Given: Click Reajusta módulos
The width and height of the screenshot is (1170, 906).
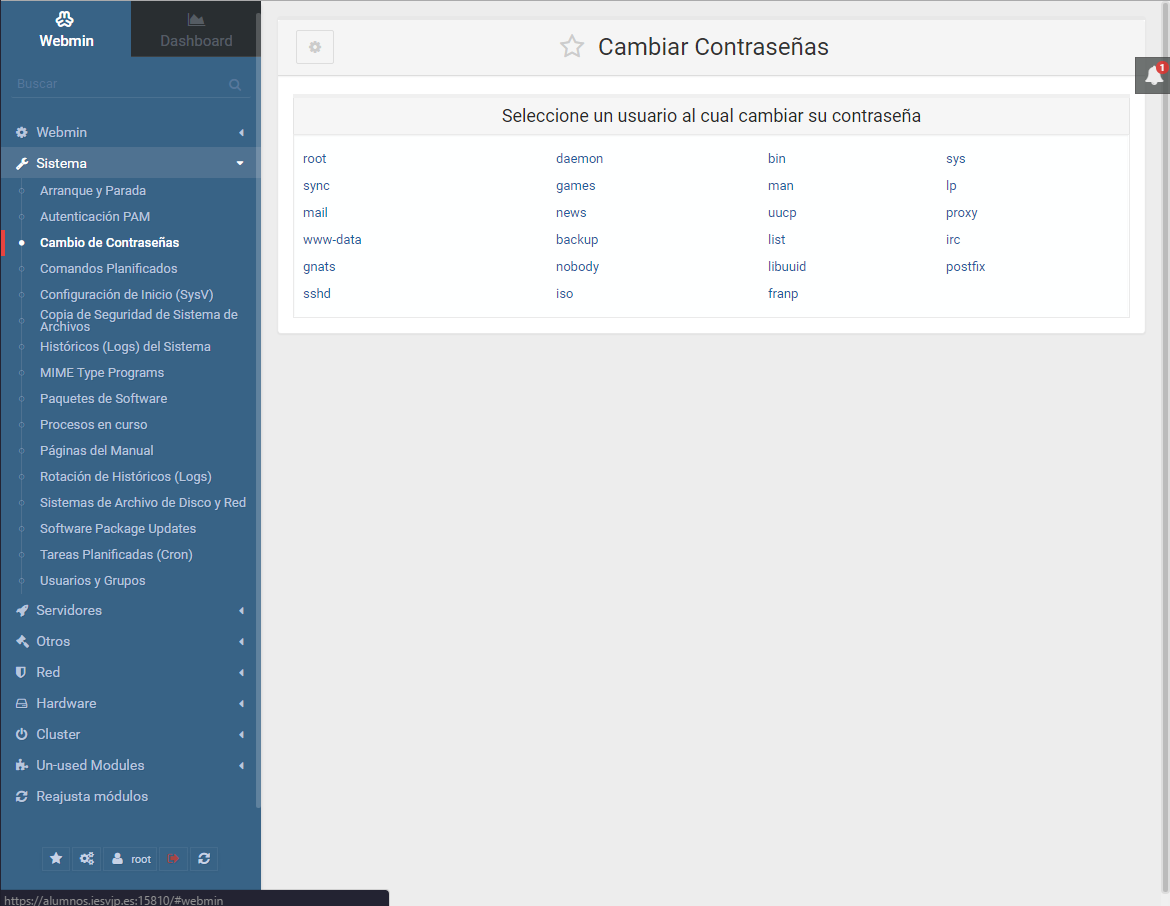Looking at the screenshot, I should pos(92,796).
